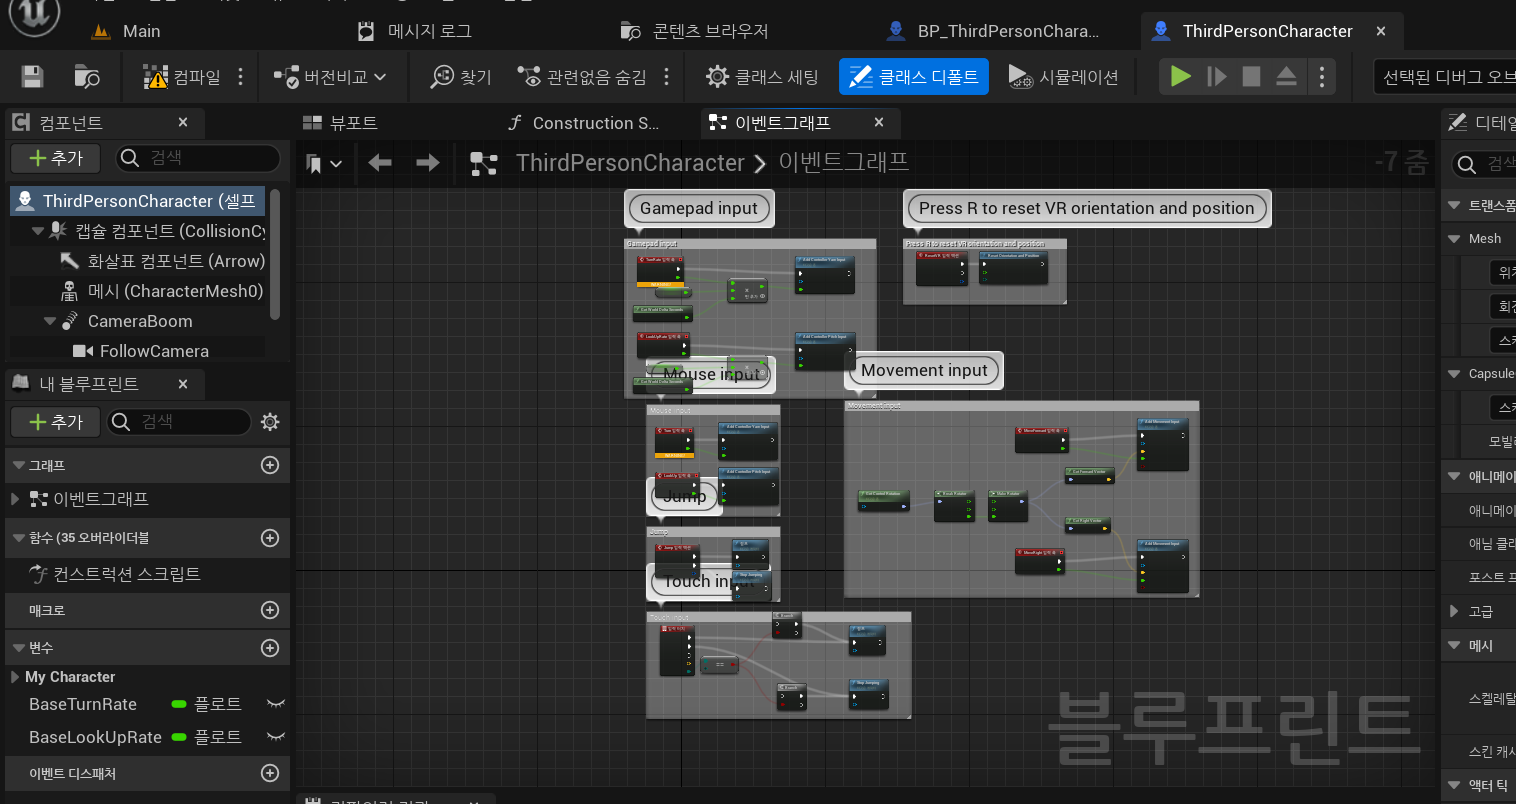Expand the 이벤트그래프 tree item
The width and height of the screenshot is (1516, 804).
[14, 499]
